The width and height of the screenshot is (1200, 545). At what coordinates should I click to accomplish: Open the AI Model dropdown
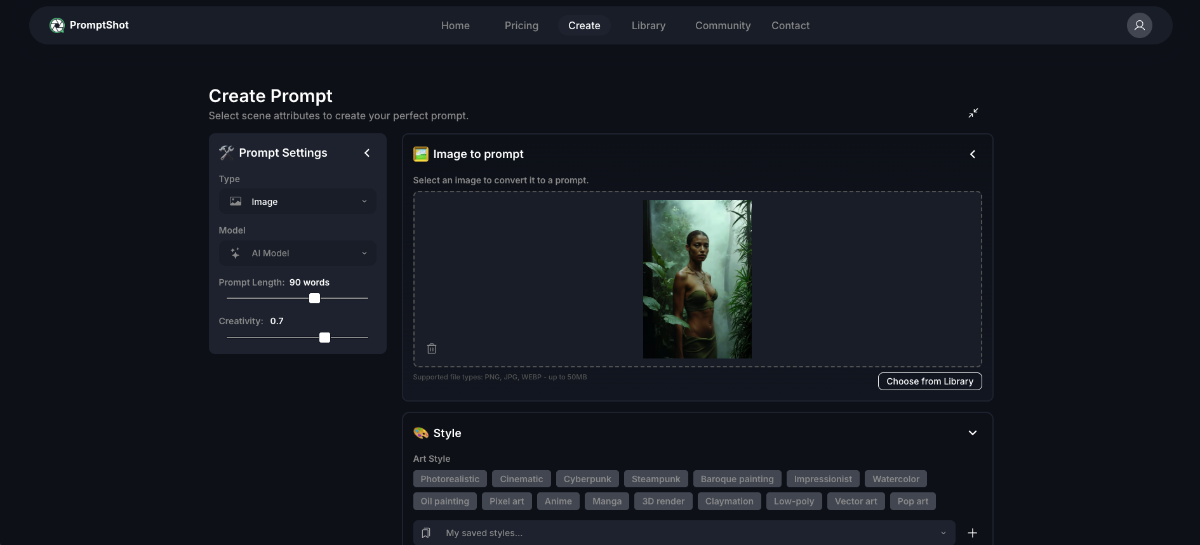tap(298, 253)
